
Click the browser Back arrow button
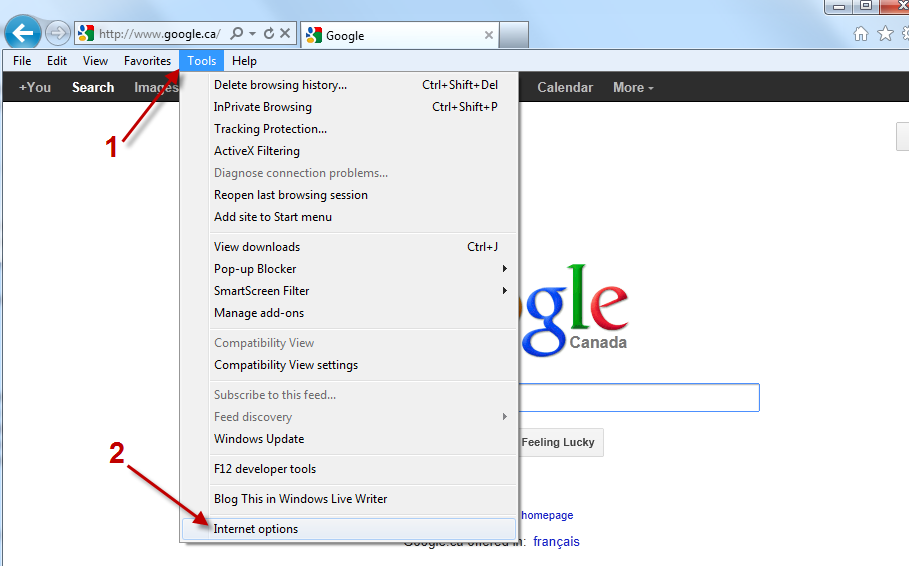23,32
